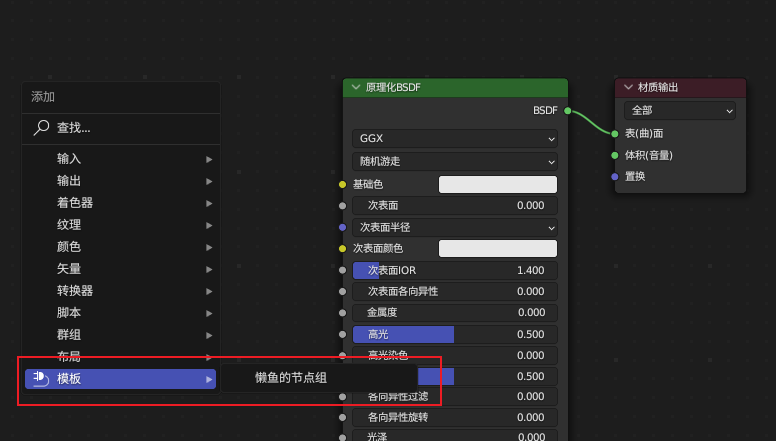This screenshot has height=441, width=776.
Task: Open the 颜色 submenu
Action: (121, 246)
